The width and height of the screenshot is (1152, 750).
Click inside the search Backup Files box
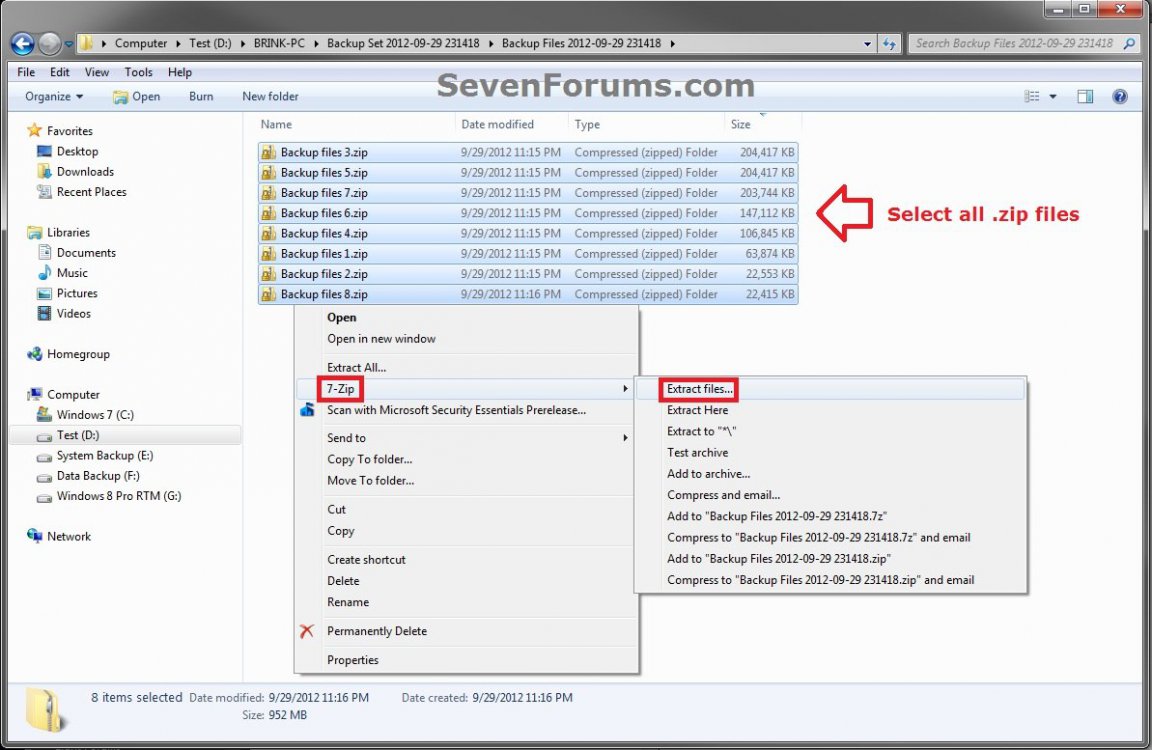pyautogui.click(x=1010, y=43)
